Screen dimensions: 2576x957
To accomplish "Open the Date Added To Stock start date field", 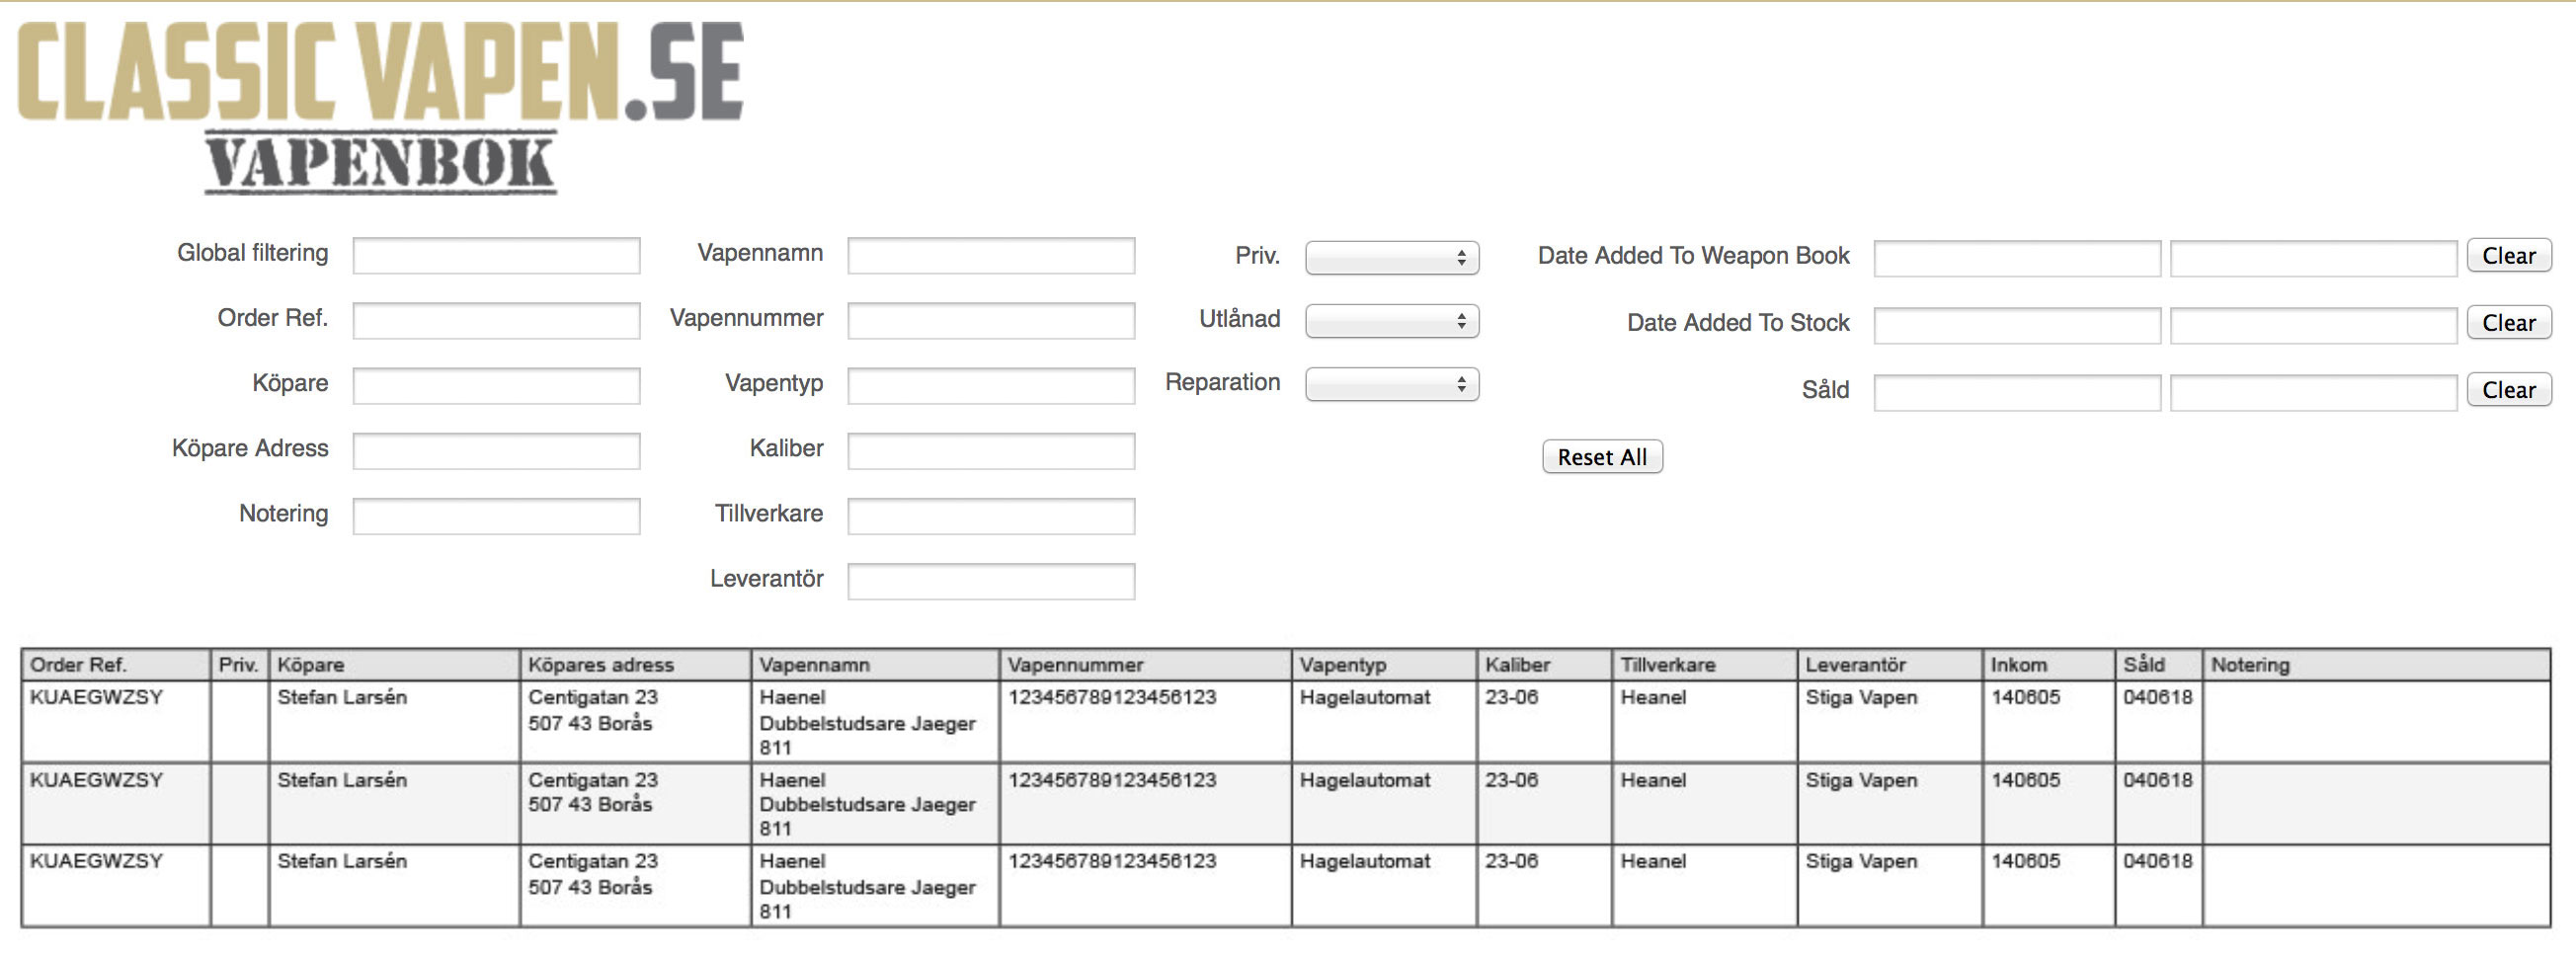I will click(x=2016, y=325).
